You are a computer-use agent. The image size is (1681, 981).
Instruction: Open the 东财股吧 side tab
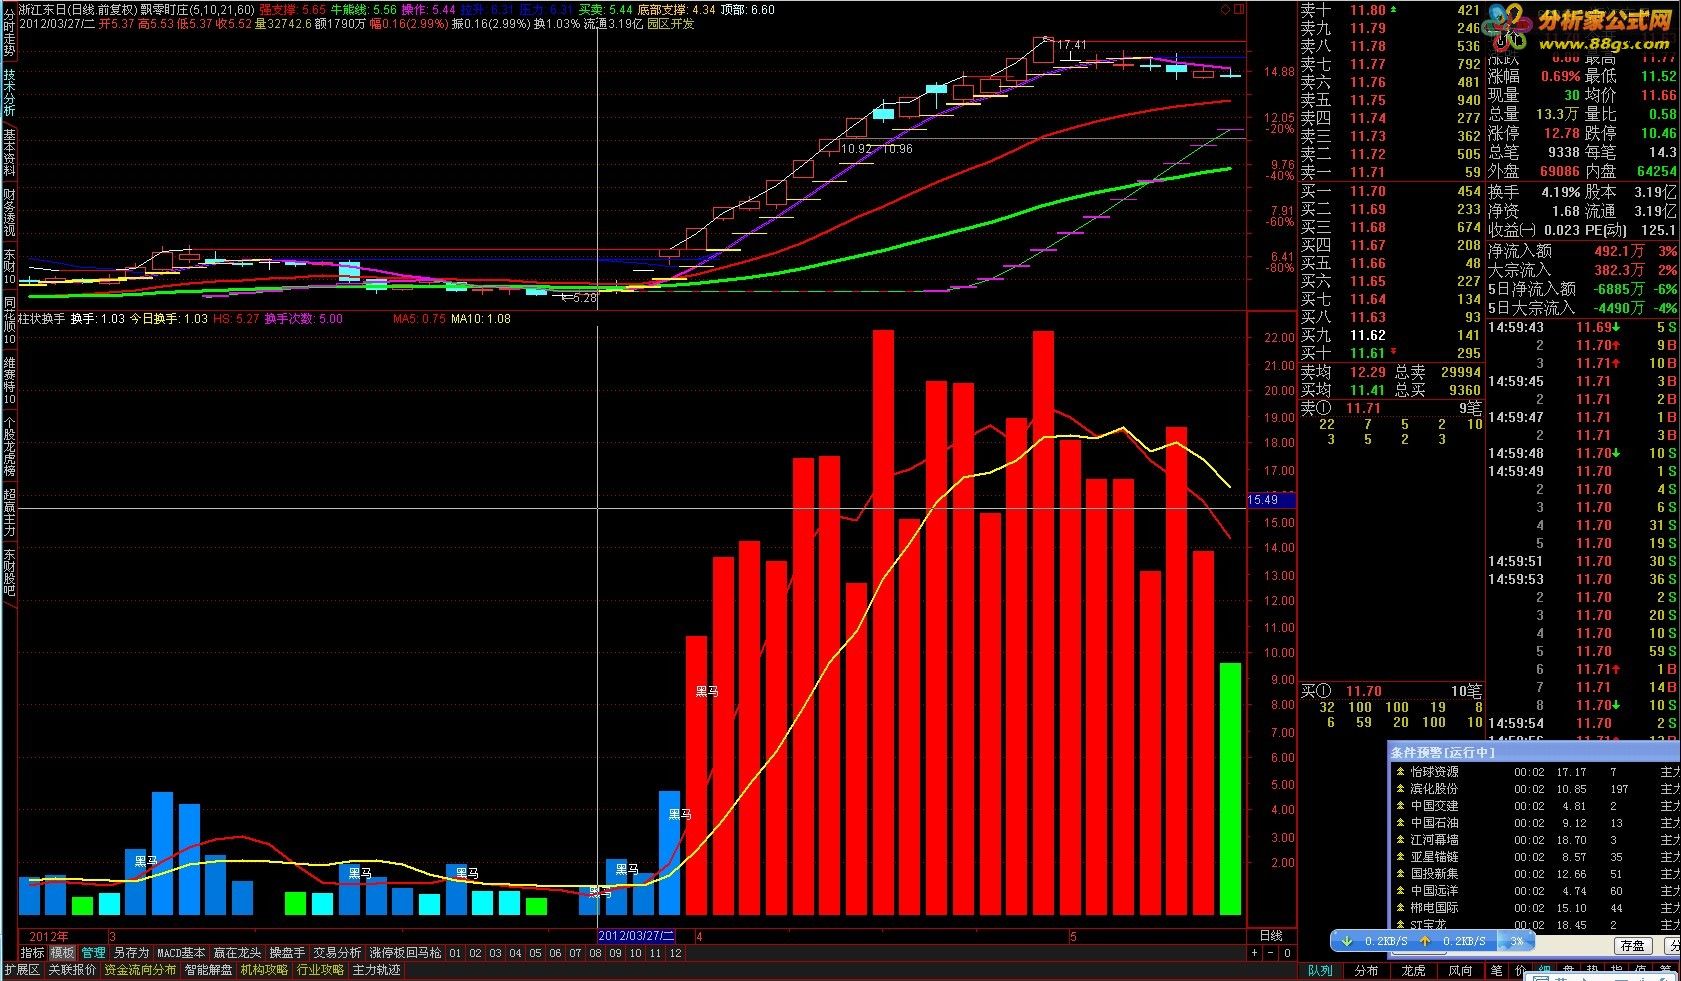pos(9,572)
